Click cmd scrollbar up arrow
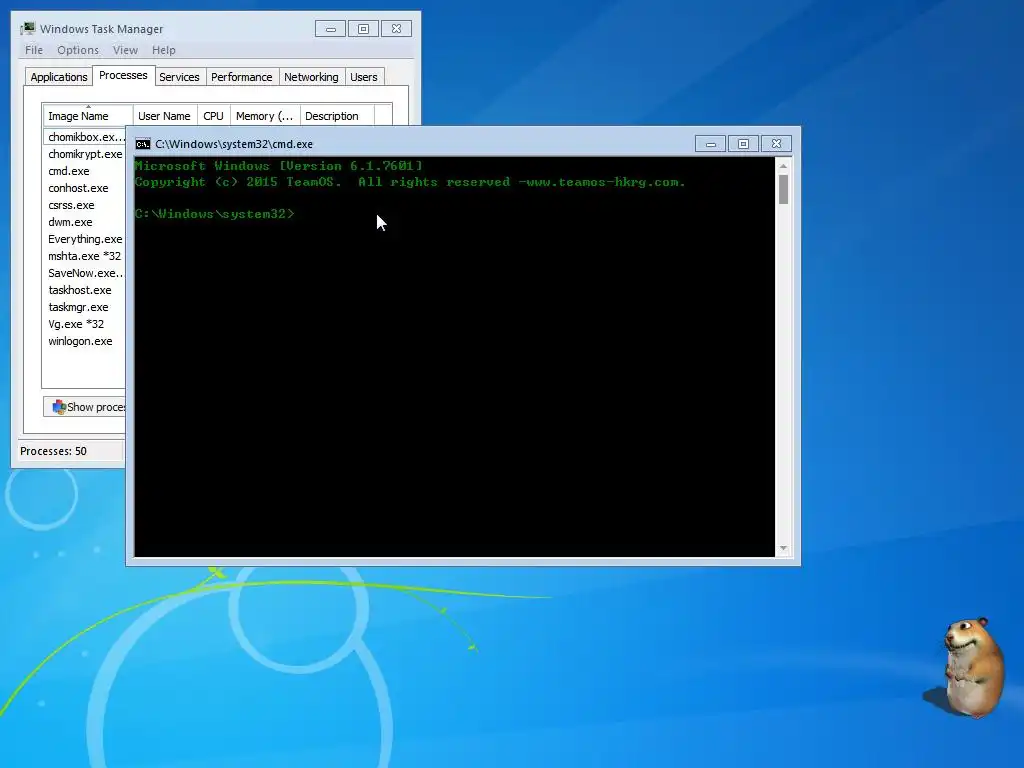 (783, 166)
